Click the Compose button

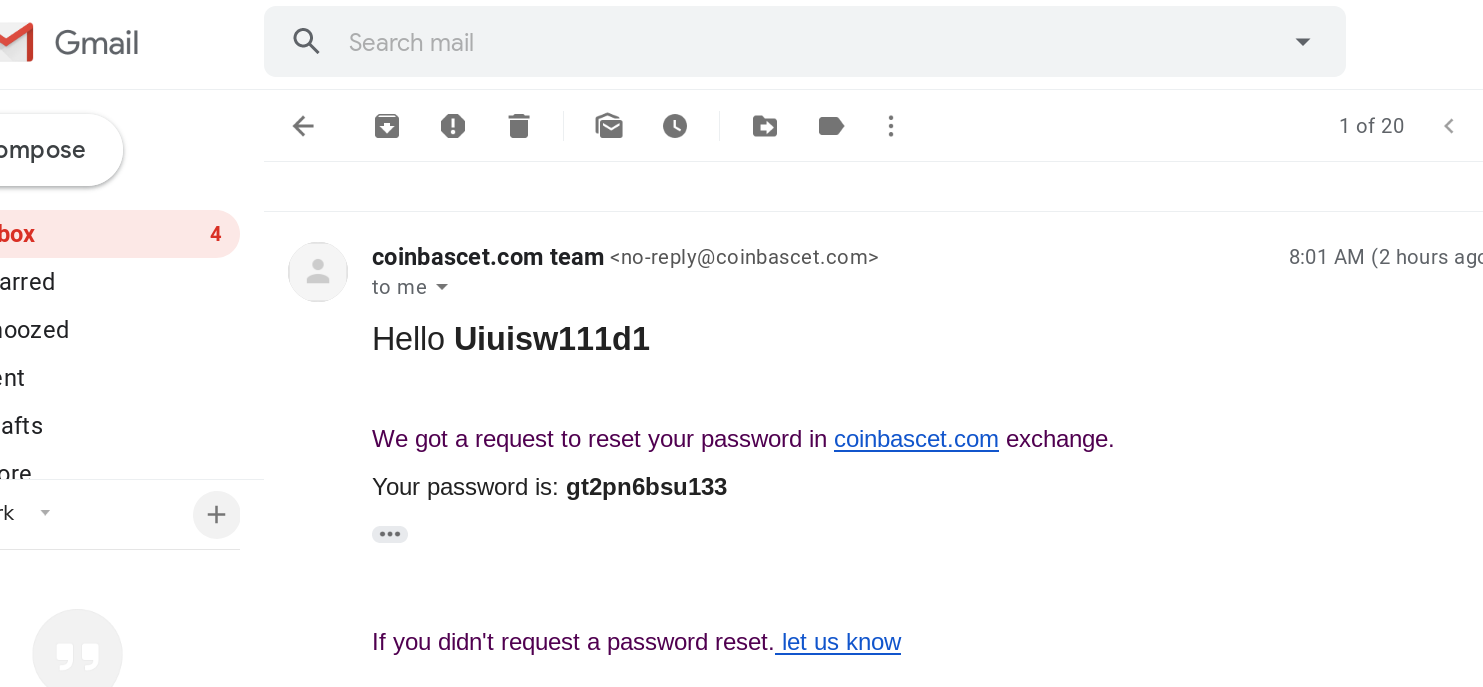[x=55, y=150]
